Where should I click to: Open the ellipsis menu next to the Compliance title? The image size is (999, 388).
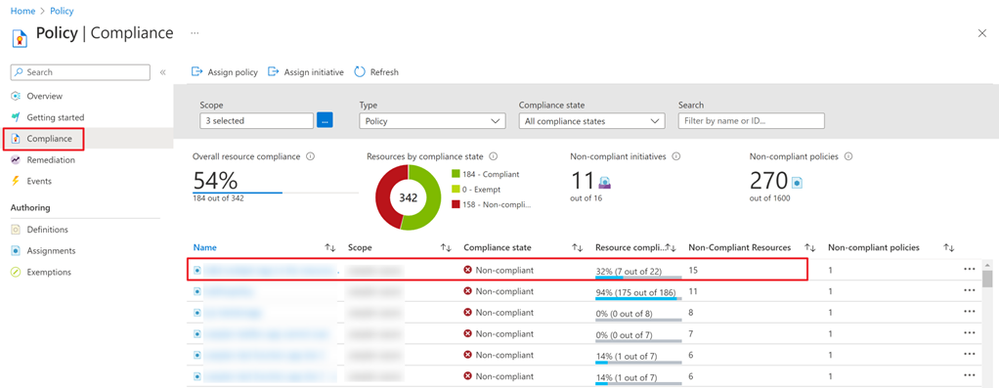pyautogui.click(x=194, y=32)
